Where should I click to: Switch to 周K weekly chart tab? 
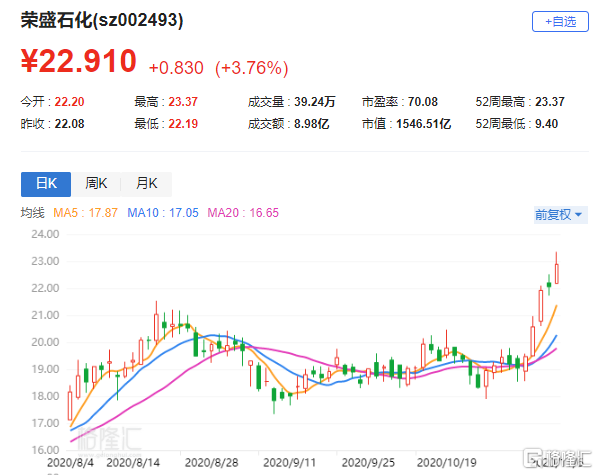(96, 184)
